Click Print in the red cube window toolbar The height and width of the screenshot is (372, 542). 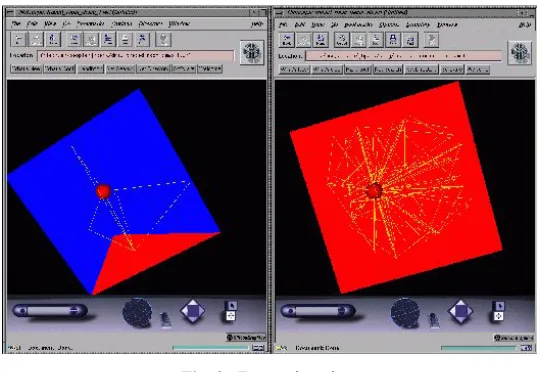point(393,40)
